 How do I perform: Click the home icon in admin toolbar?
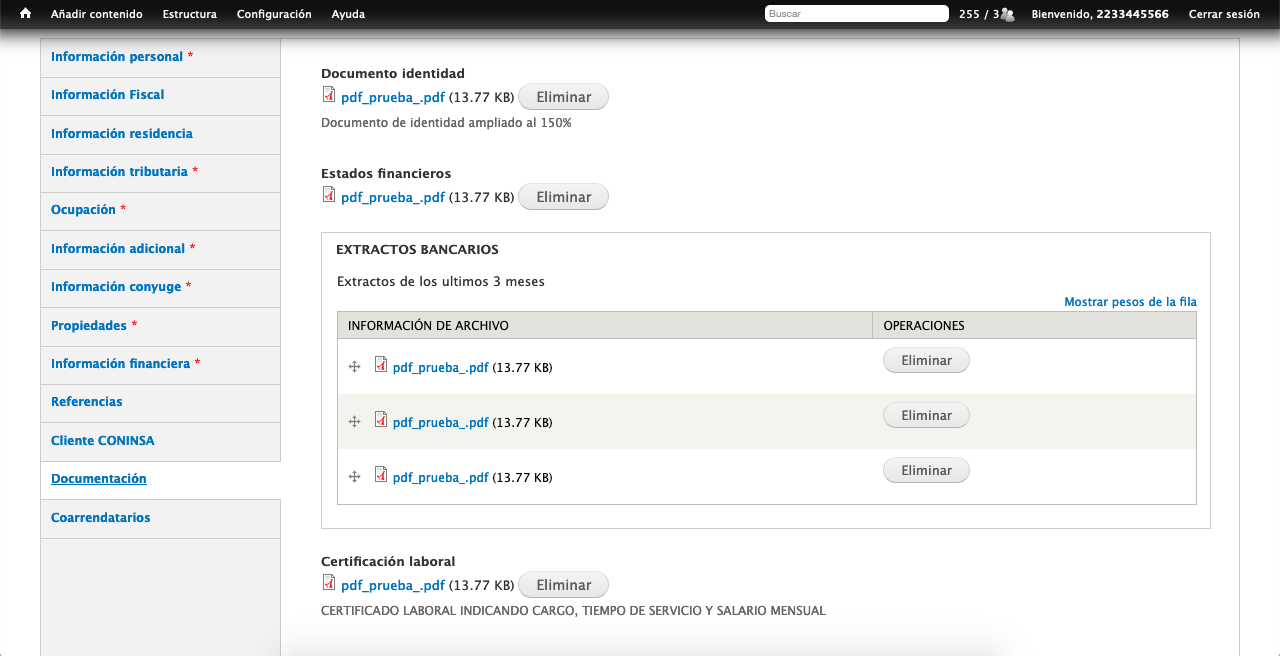pyautogui.click(x=26, y=14)
